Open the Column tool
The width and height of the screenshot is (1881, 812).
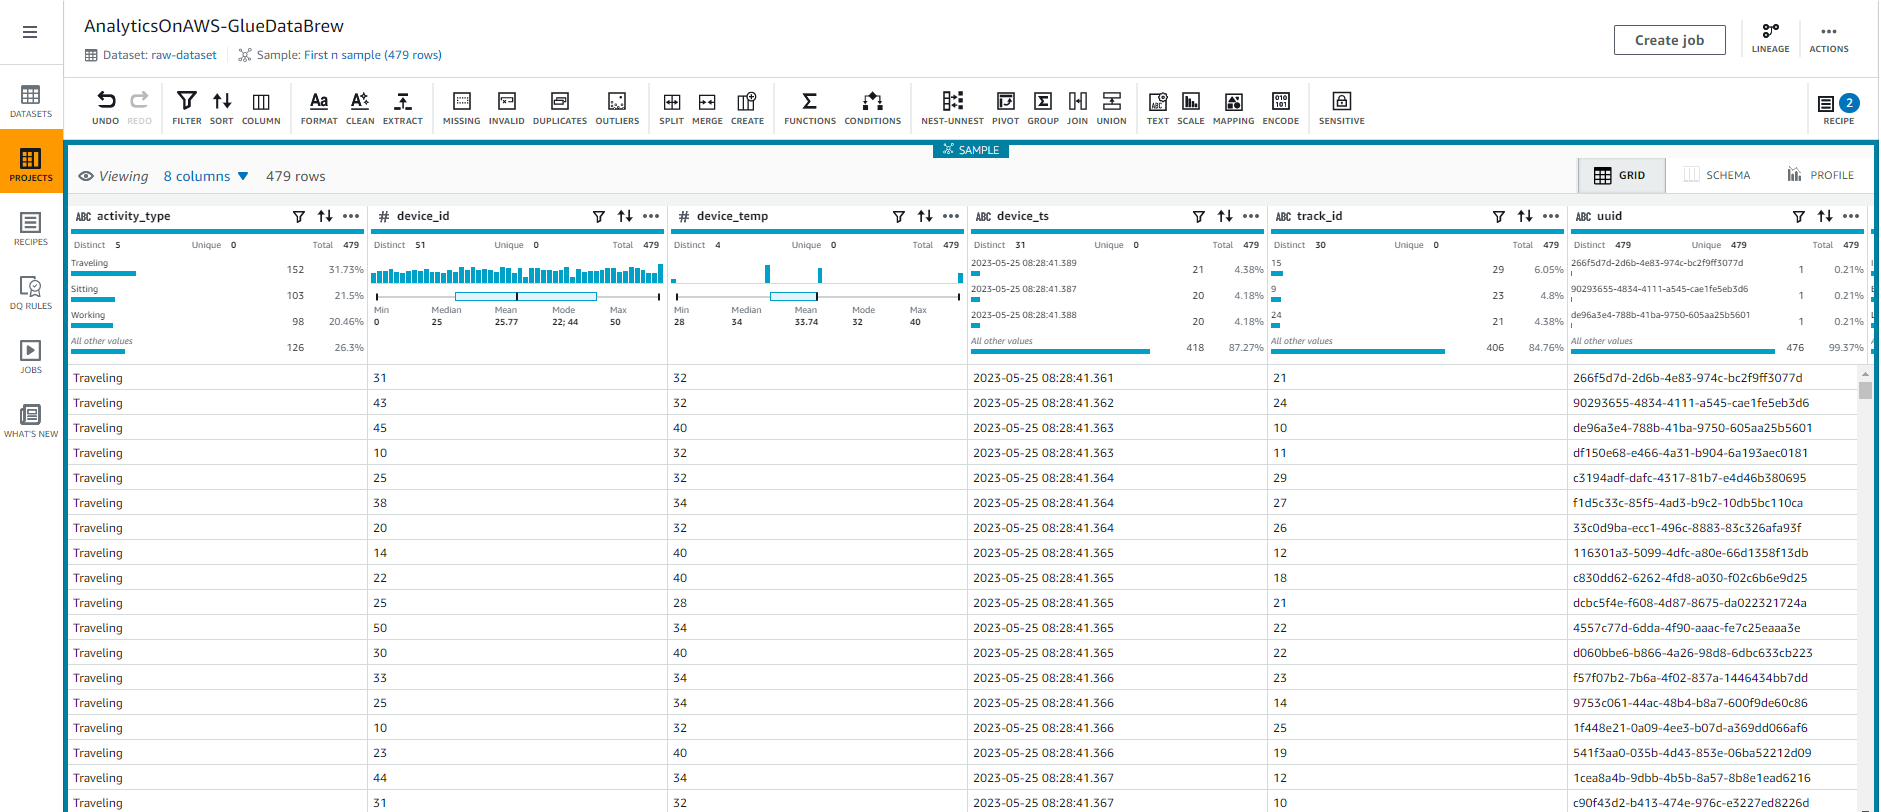coord(261,107)
